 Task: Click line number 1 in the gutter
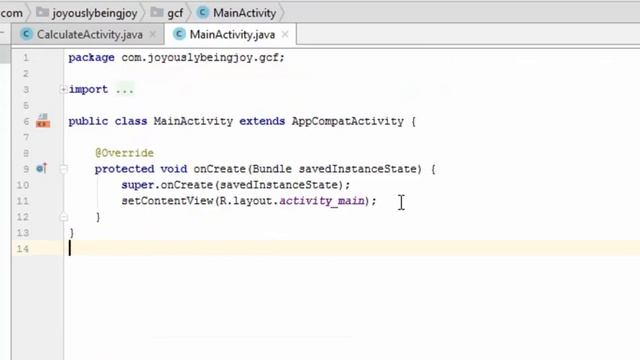(26, 58)
